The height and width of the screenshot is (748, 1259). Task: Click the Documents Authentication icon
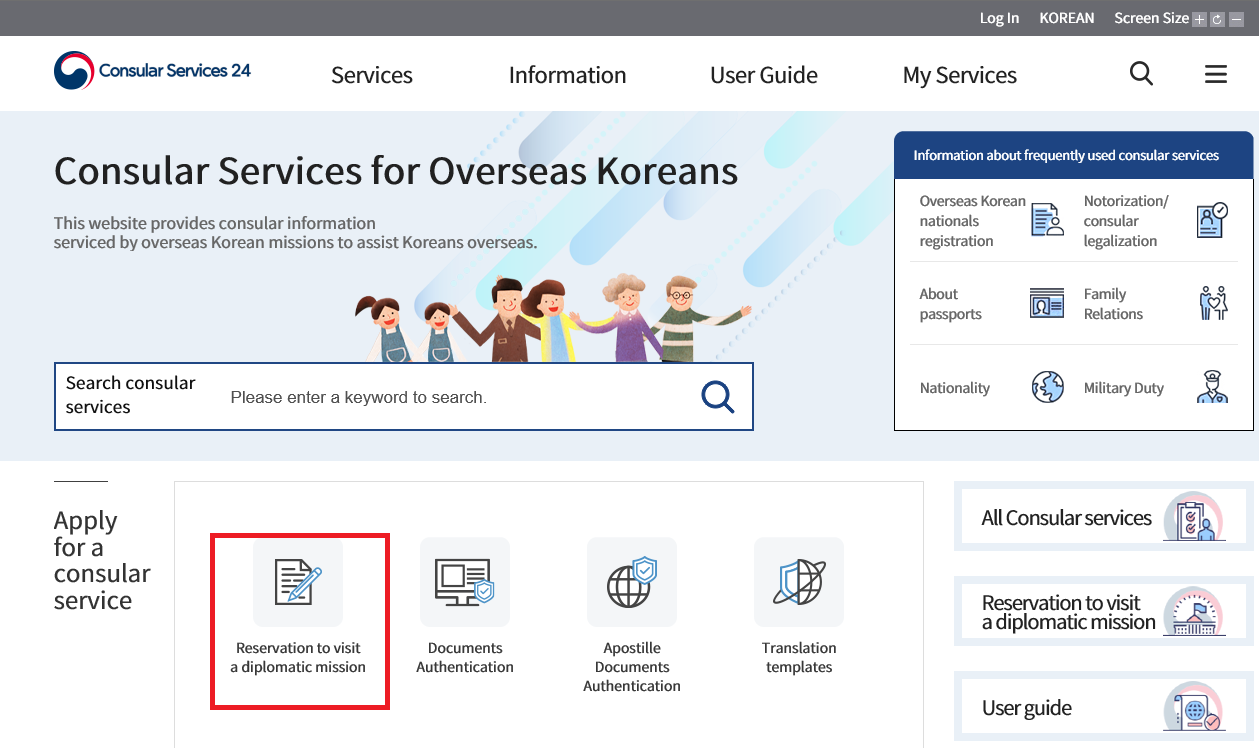pos(465,582)
